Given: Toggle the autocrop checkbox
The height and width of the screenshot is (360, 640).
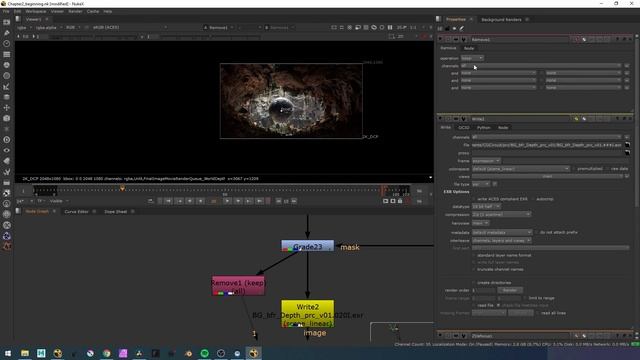Looking at the screenshot, I should [x=533, y=199].
